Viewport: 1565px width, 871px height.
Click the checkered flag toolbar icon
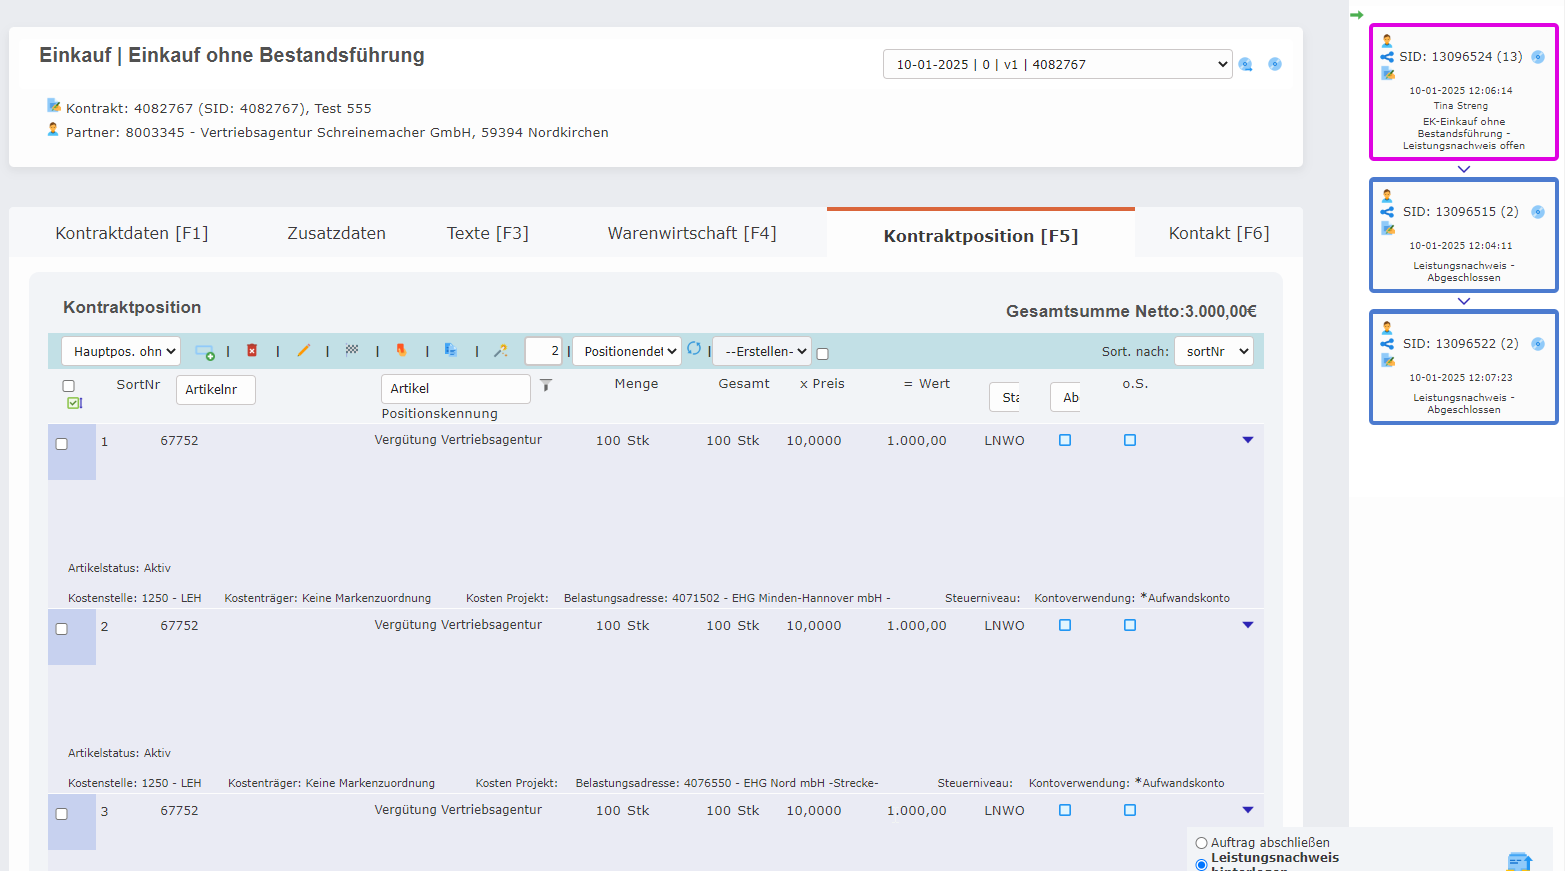click(352, 350)
